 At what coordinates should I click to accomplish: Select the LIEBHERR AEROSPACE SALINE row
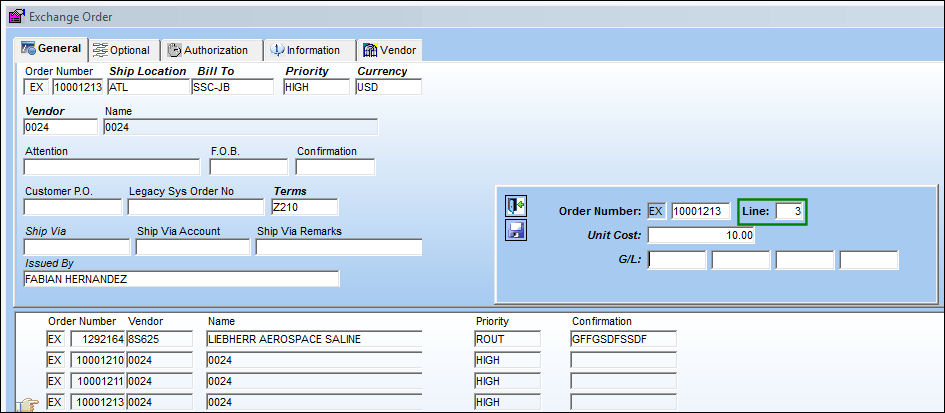pos(362,339)
